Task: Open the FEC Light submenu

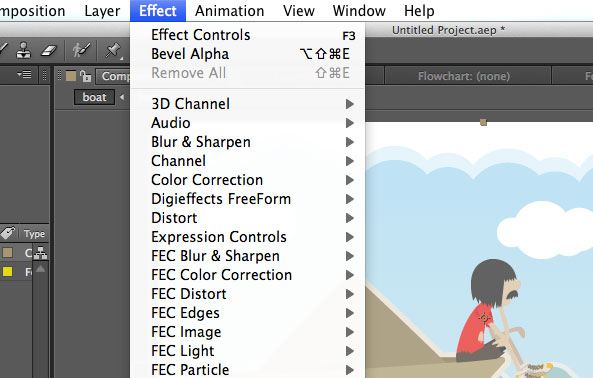Action: click(248, 351)
